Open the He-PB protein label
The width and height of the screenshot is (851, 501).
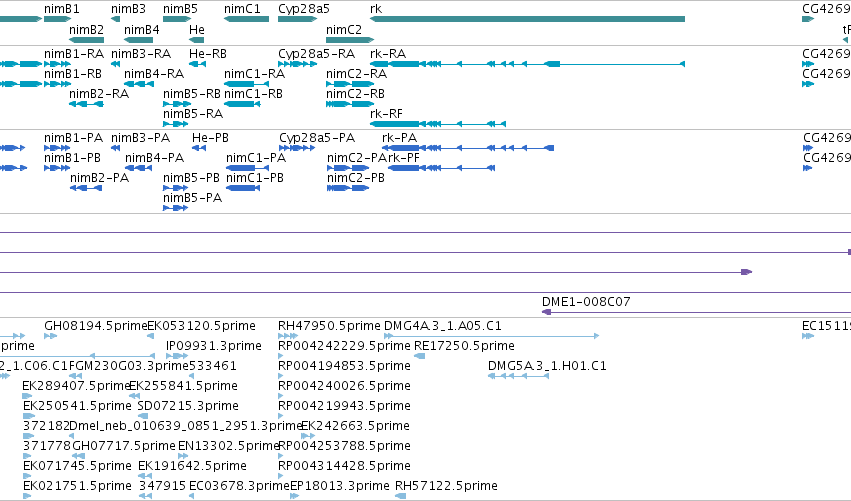(211, 138)
